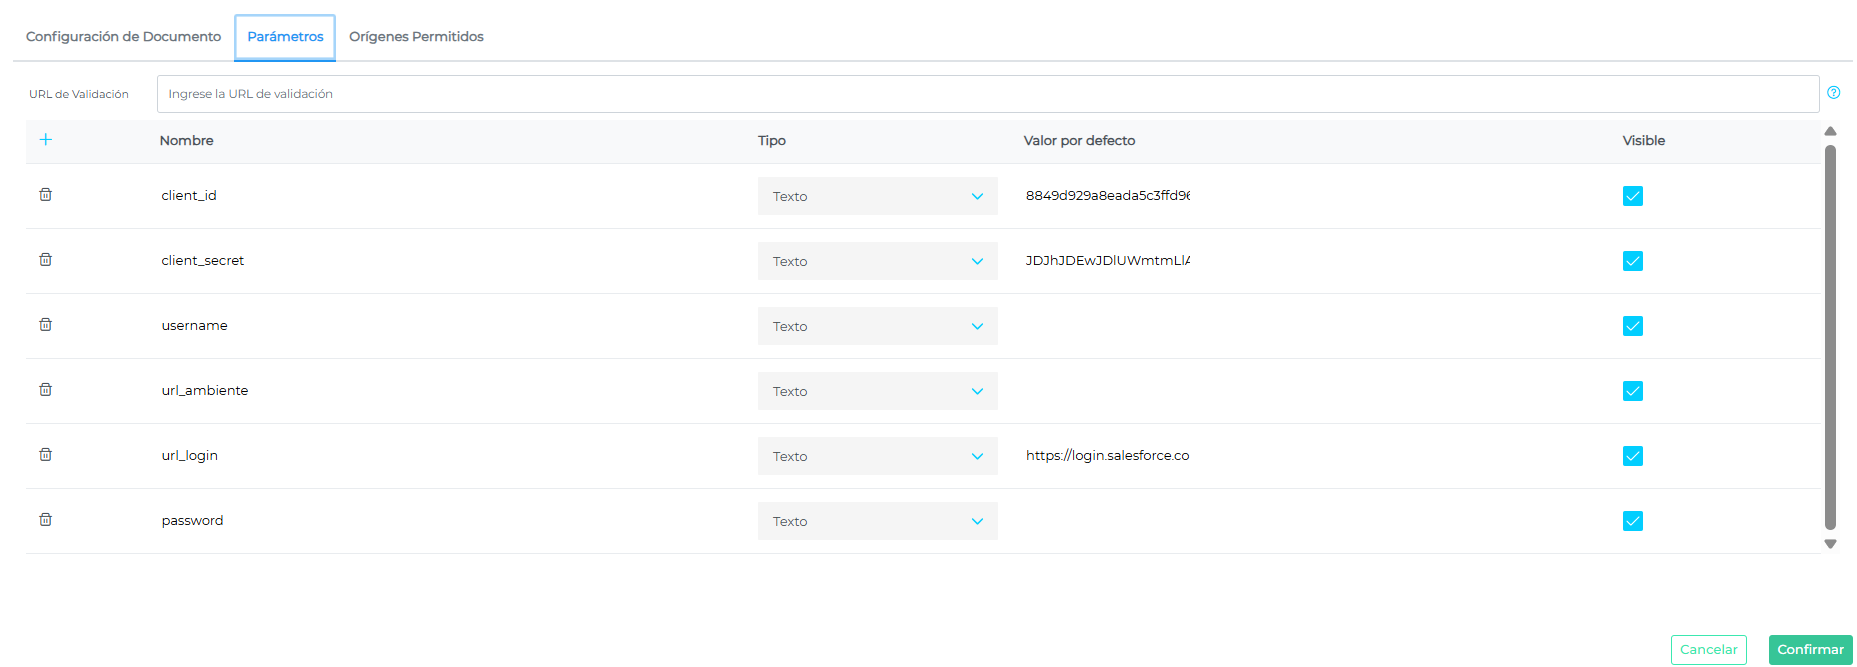
Task: Delete the url_ambiente parameter row
Action: [x=46, y=390]
